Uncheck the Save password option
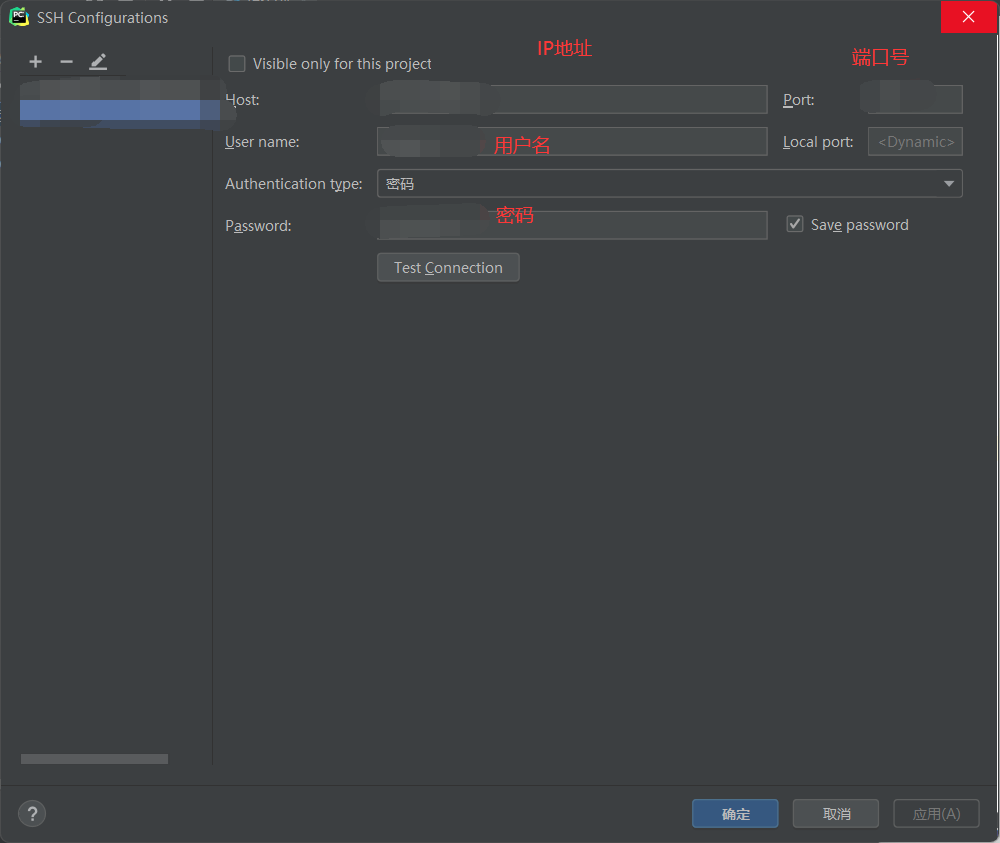Image resolution: width=1000 pixels, height=843 pixels. [795, 224]
